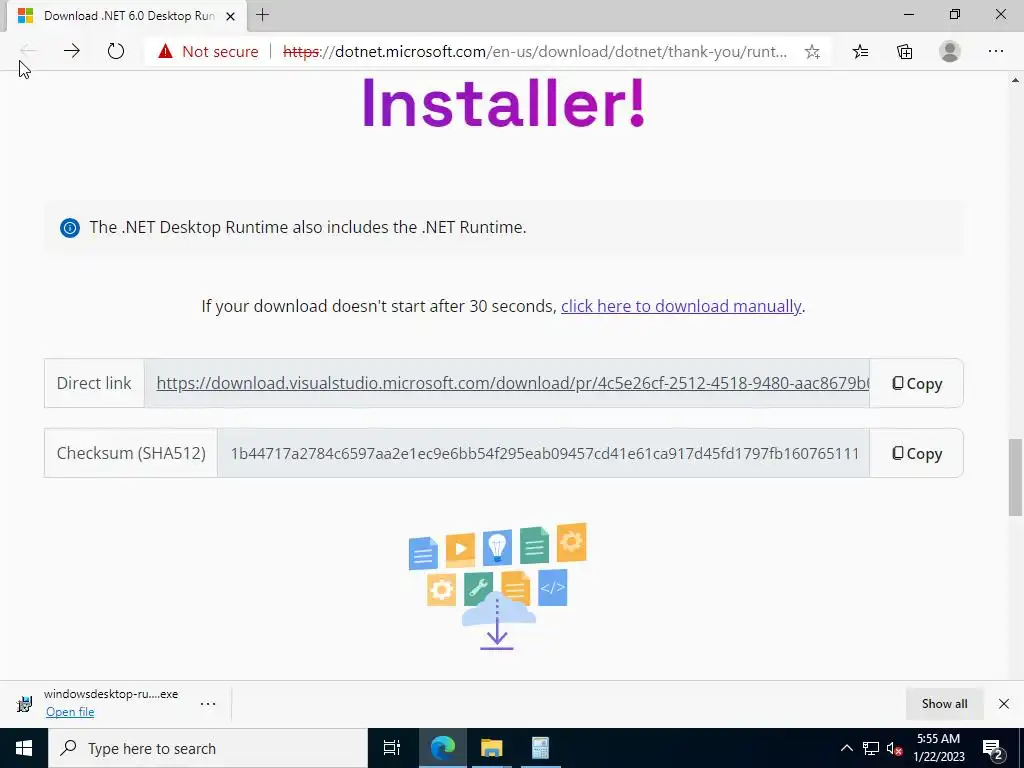Click the downloaded exe file icon
1024x768 pixels.
tap(24, 703)
